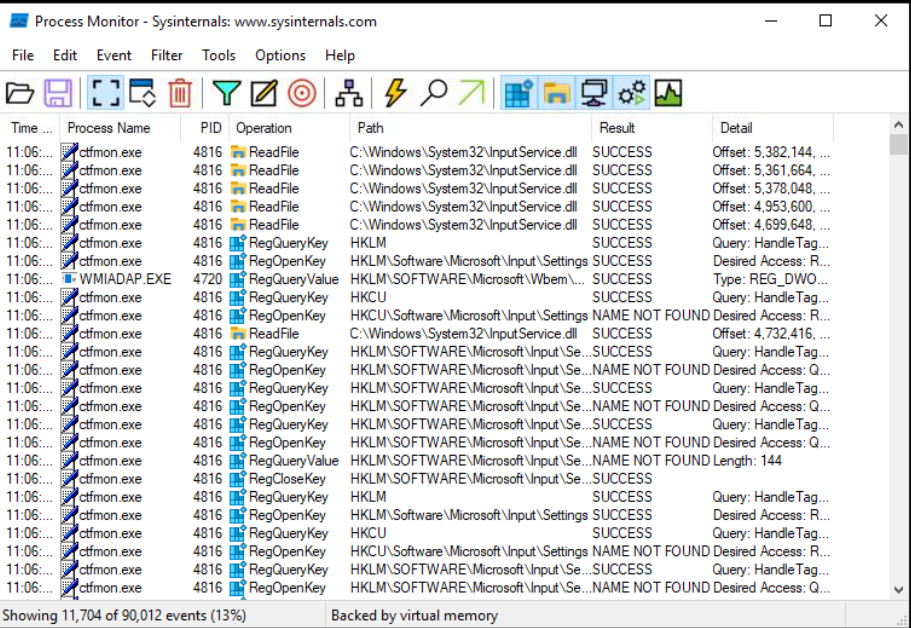The height and width of the screenshot is (628, 911).
Task: Open the event Highlighting dialog
Action: [x=261, y=92]
